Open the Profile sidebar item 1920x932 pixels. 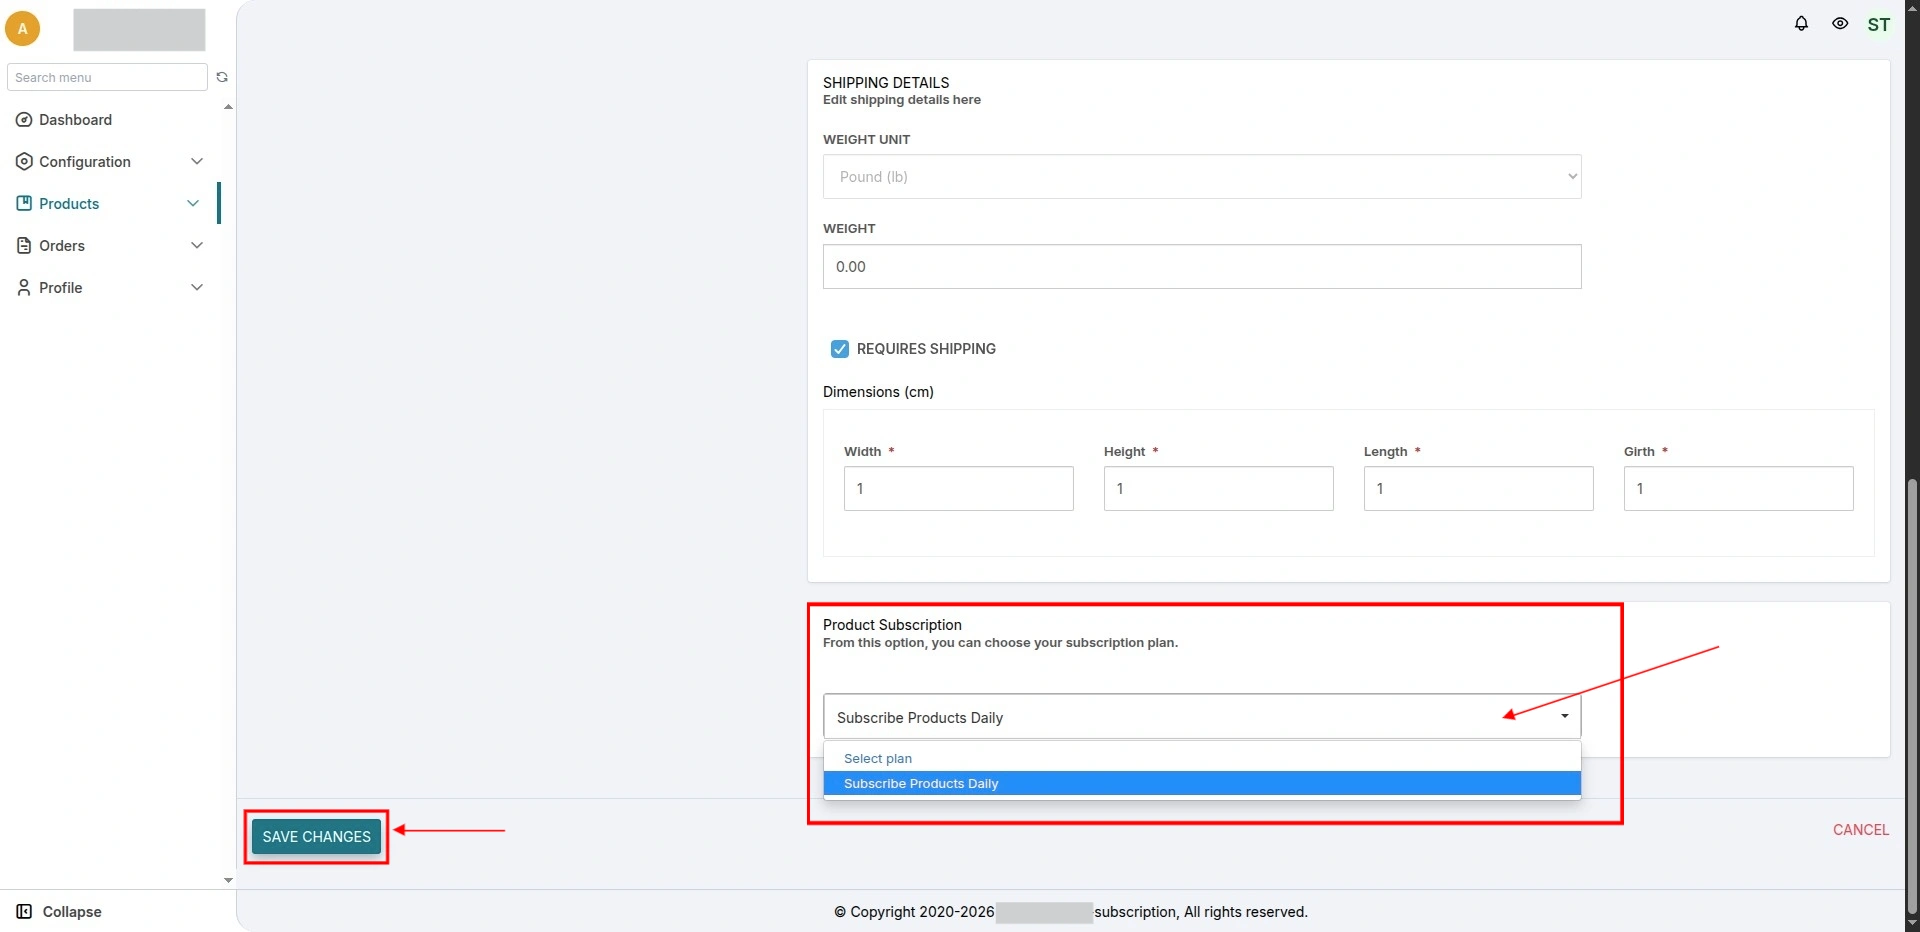tap(60, 288)
